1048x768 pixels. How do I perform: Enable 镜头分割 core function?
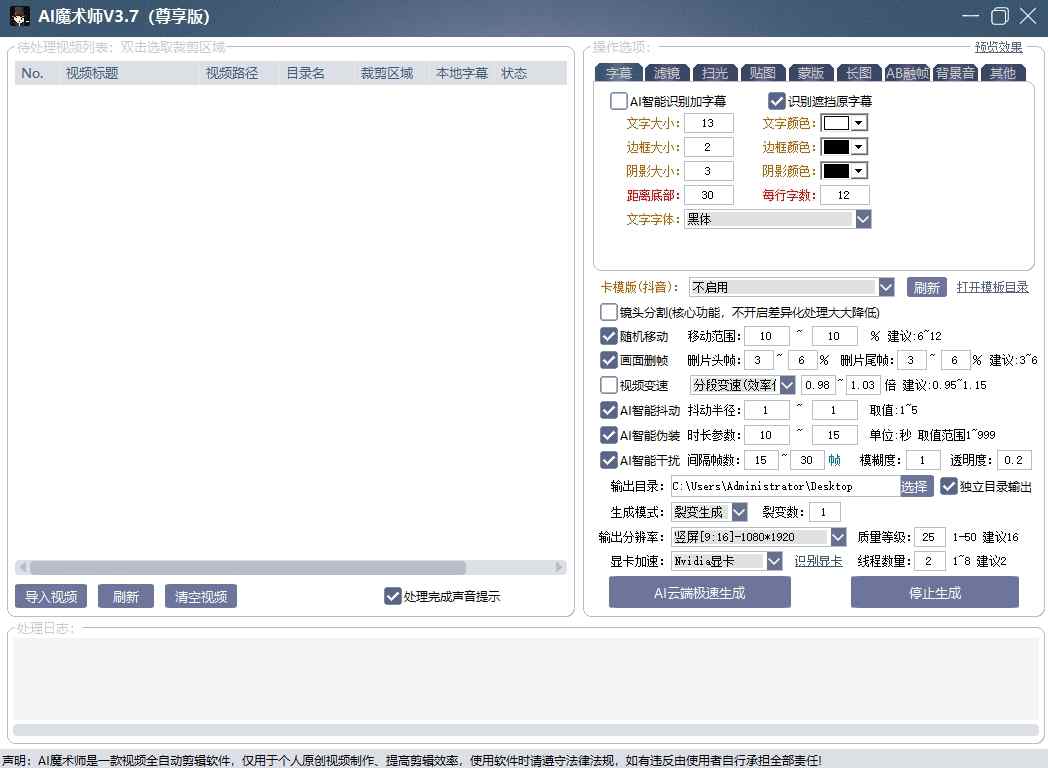pos(608,311)
